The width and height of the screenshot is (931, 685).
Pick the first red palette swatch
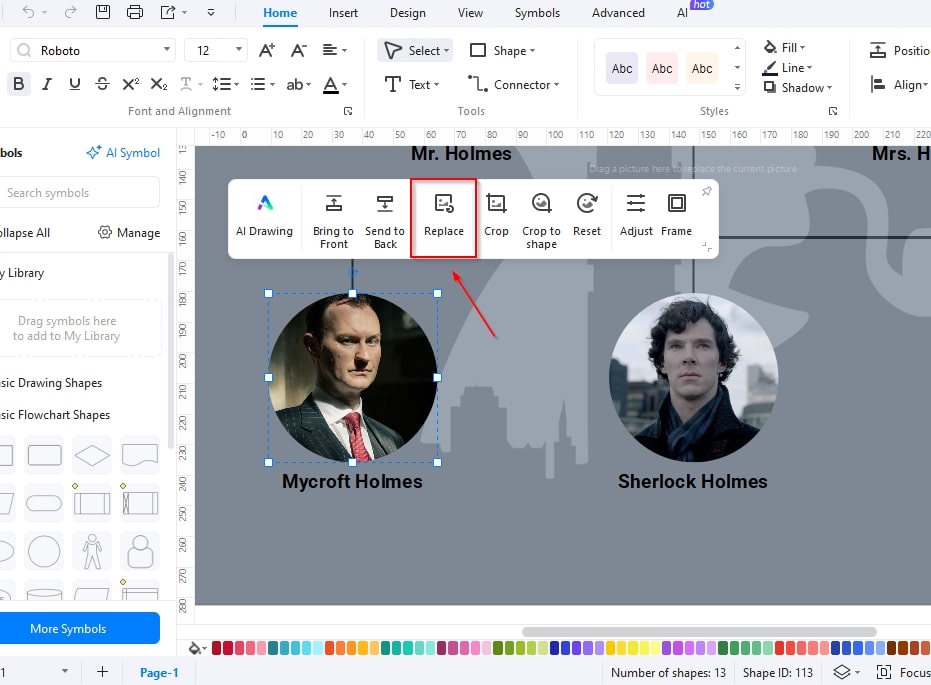pos(217,648)
